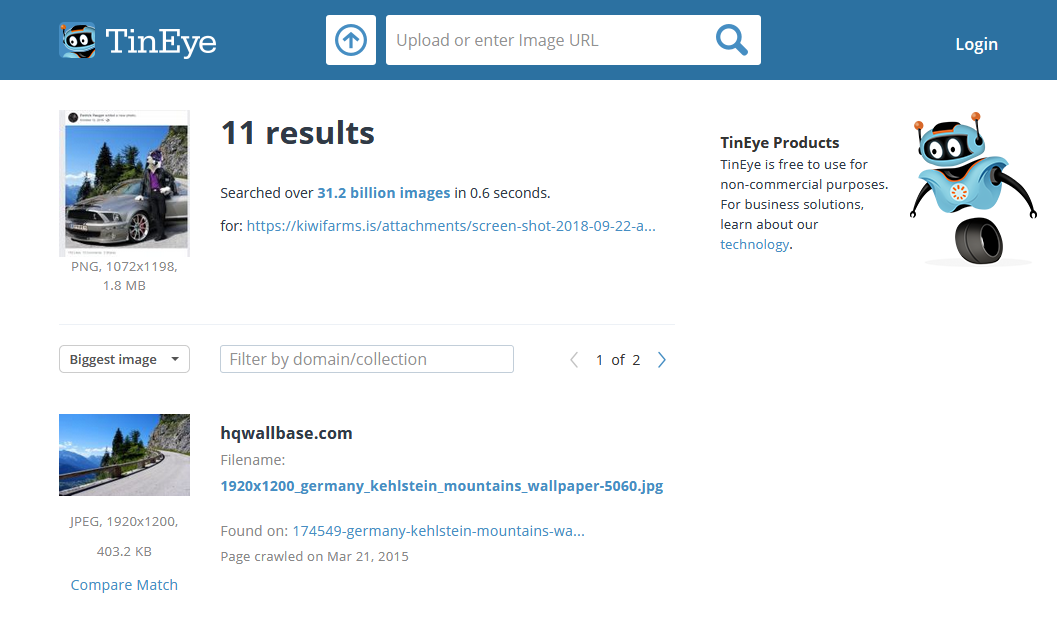The height and width of the screenshot is (636, 1057).
Task: Click the PNG, 1072x1198 image info text
Action: coord(124,266)
